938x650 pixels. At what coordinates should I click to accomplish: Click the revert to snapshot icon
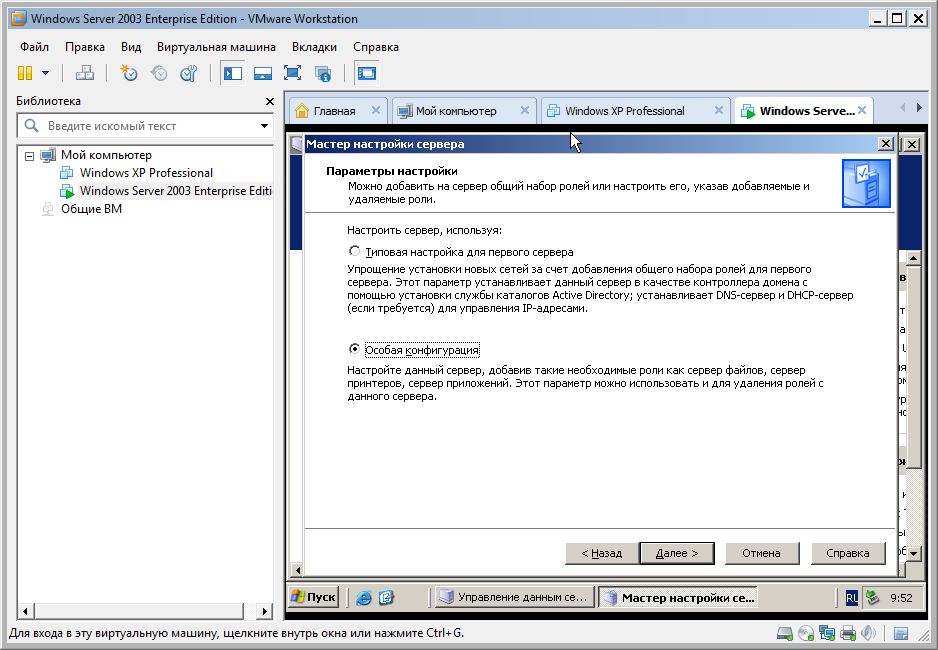pyautogui.click(x=159, y=74)
